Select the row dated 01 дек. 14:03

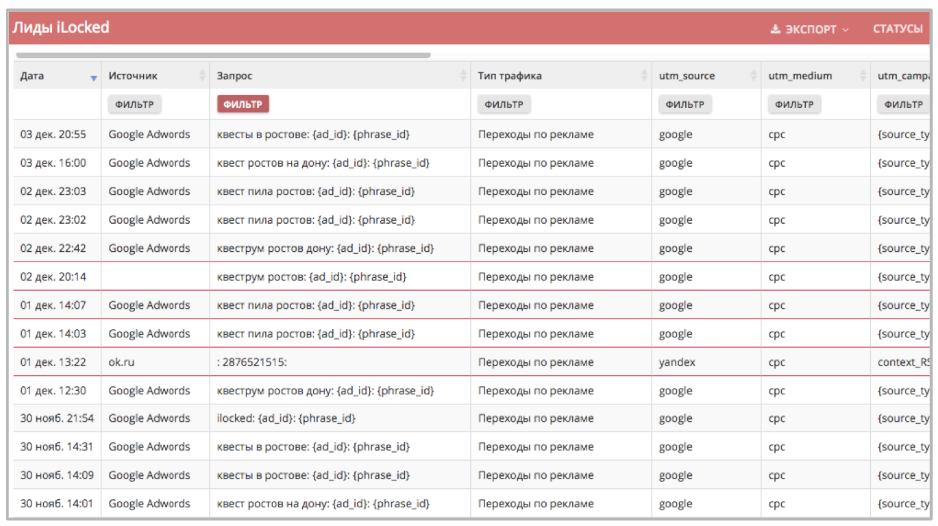point(471,333)
